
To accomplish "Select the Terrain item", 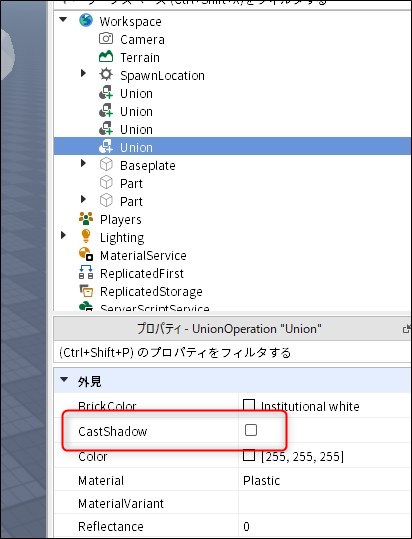I will (x=140, y=57).
